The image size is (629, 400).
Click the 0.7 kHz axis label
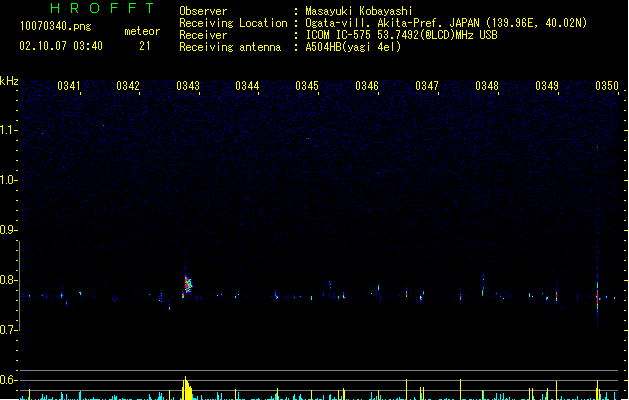(x=8, y=330)
